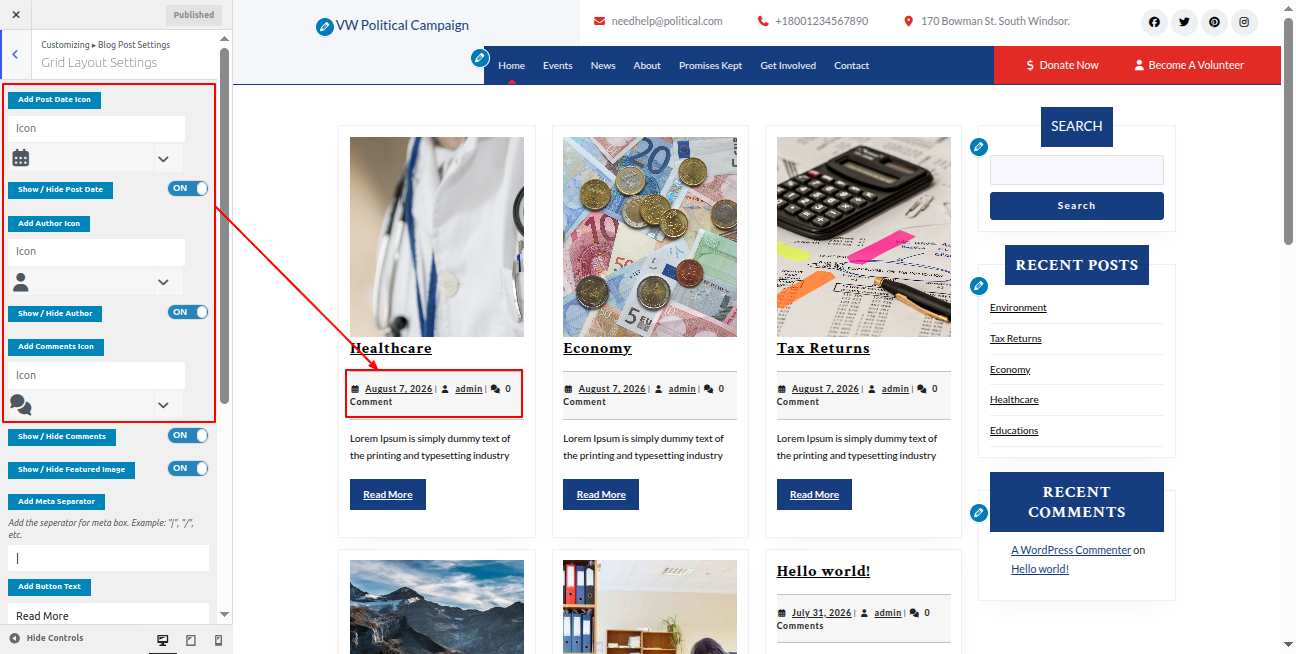Open Get Involved menu item

(x=788, y=65)
